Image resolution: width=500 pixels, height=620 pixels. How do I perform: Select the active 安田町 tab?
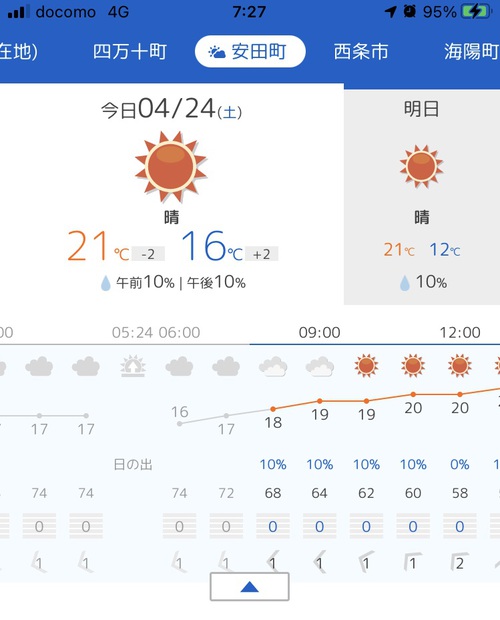pos(250,51)
